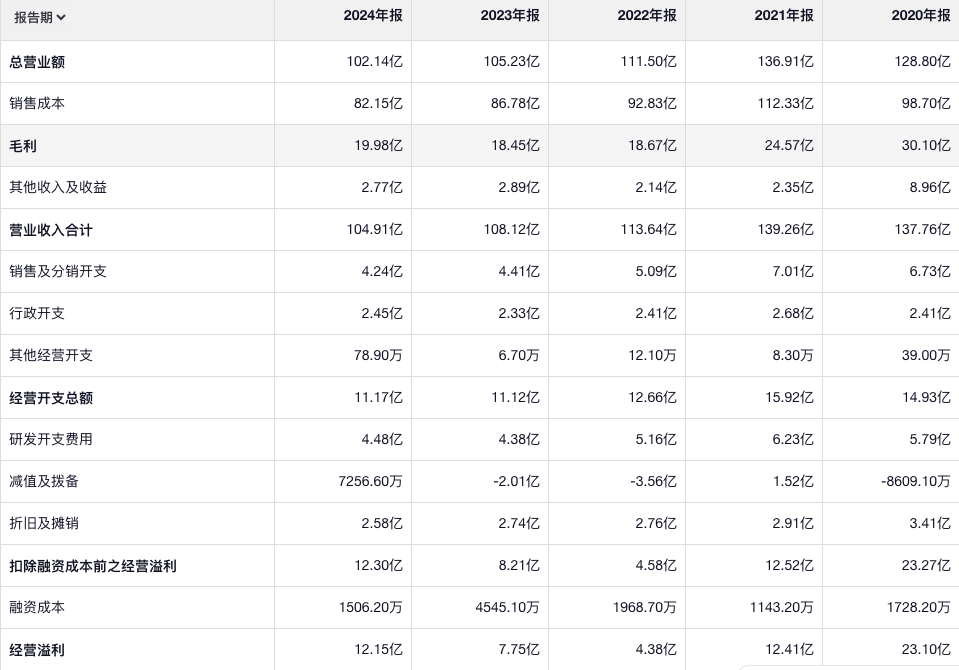Viewport: 959px width, 670px height.
Task: Click the -8609.10万 value in 2020 column
Action: (x=915, y=482)
